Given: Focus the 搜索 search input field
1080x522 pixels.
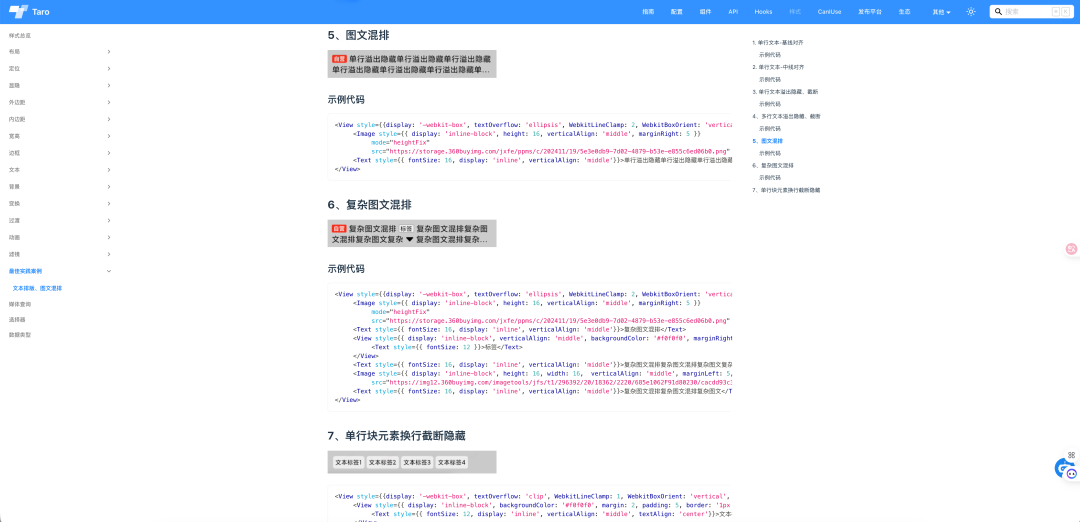Looking at the screenshot, I should tap(1030, 12).
